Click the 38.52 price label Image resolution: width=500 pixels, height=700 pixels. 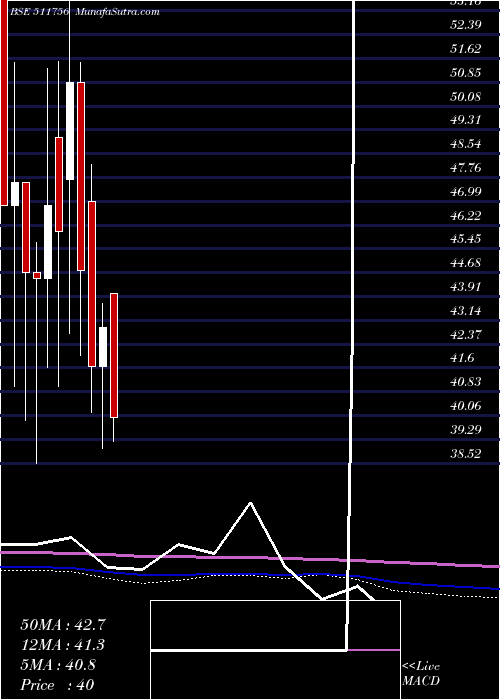[x=466, y=454]
